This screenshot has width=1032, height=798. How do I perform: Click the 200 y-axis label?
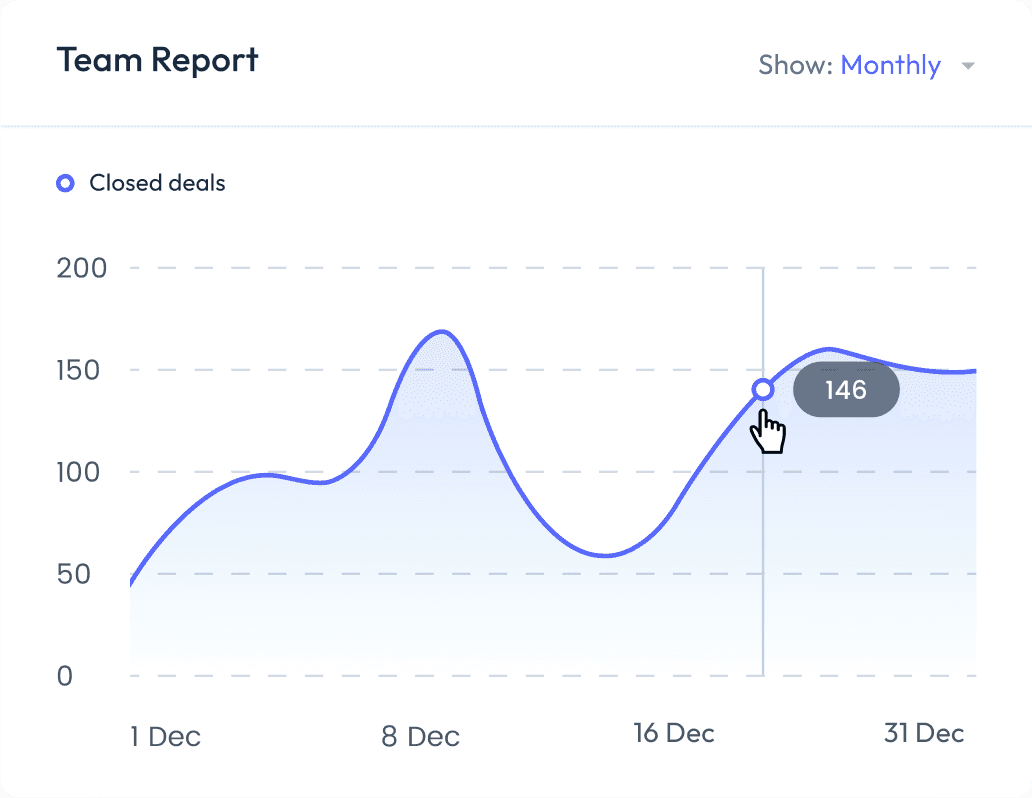click(x=82, y=268)
